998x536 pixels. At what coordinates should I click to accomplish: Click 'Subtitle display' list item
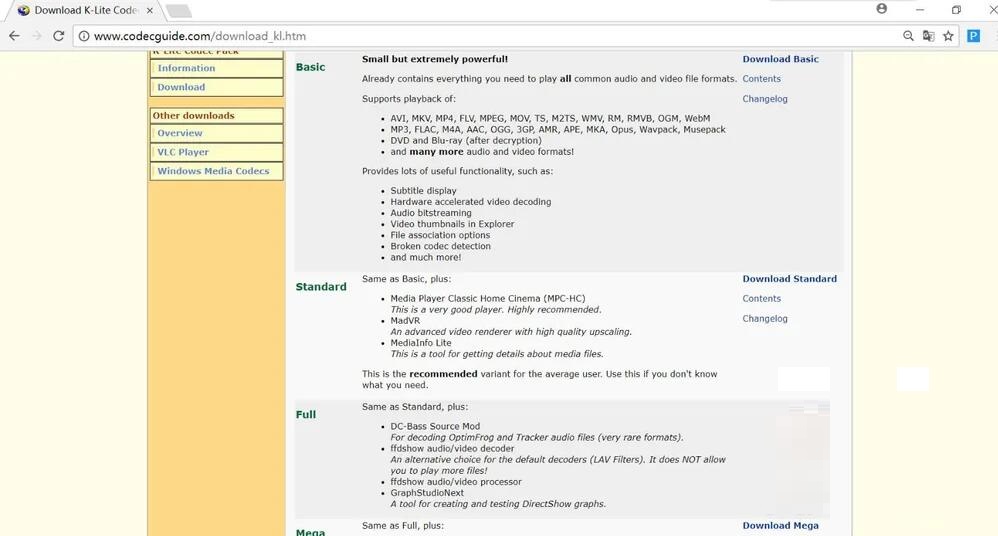pyautogui.click(x=423, y=191)
